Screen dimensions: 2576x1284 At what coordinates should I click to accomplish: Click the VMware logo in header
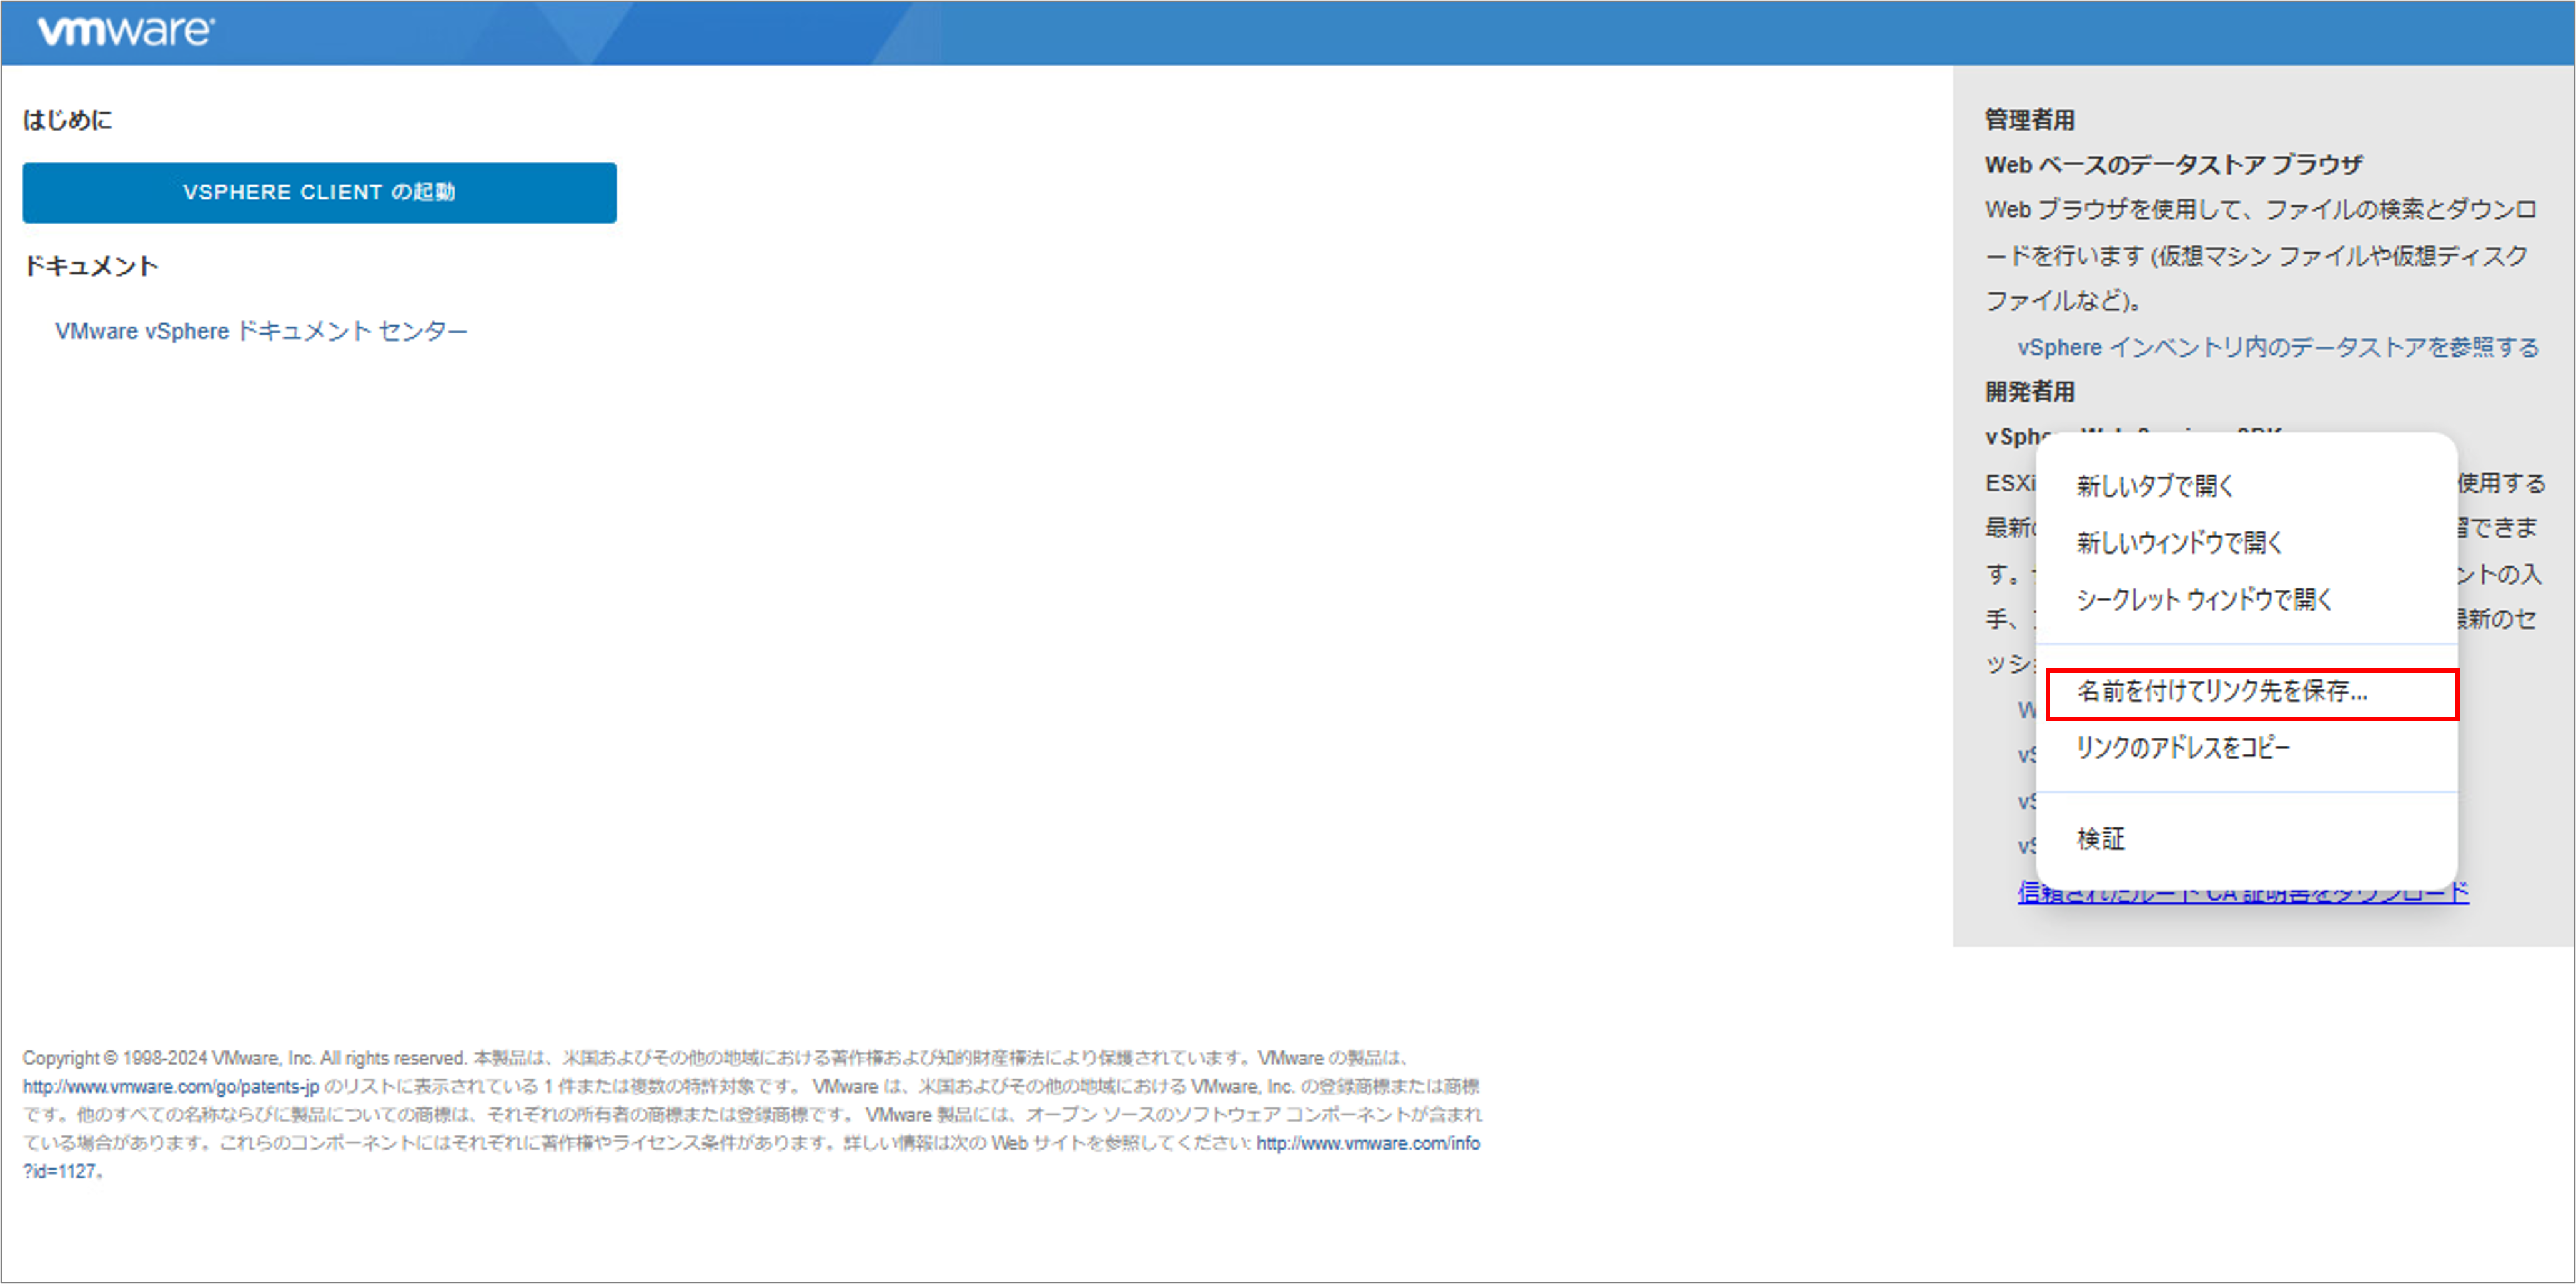125,31
